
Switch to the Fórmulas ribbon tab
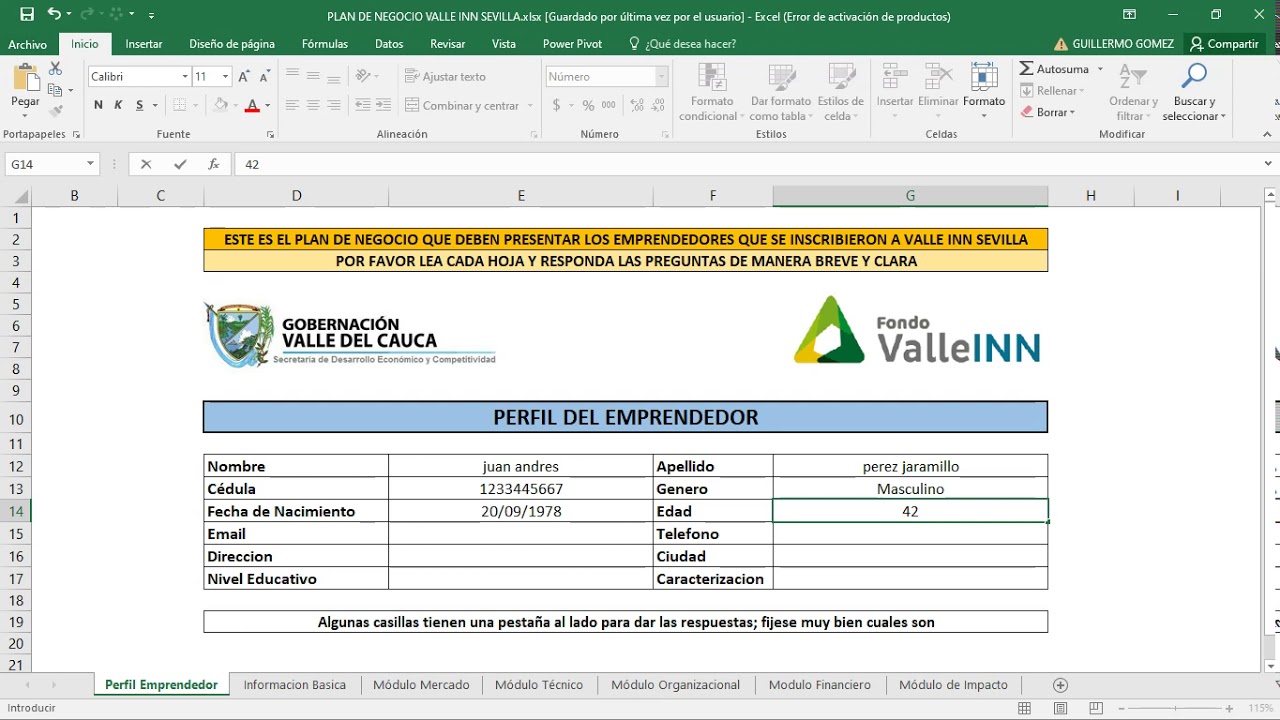coord(325,44)
